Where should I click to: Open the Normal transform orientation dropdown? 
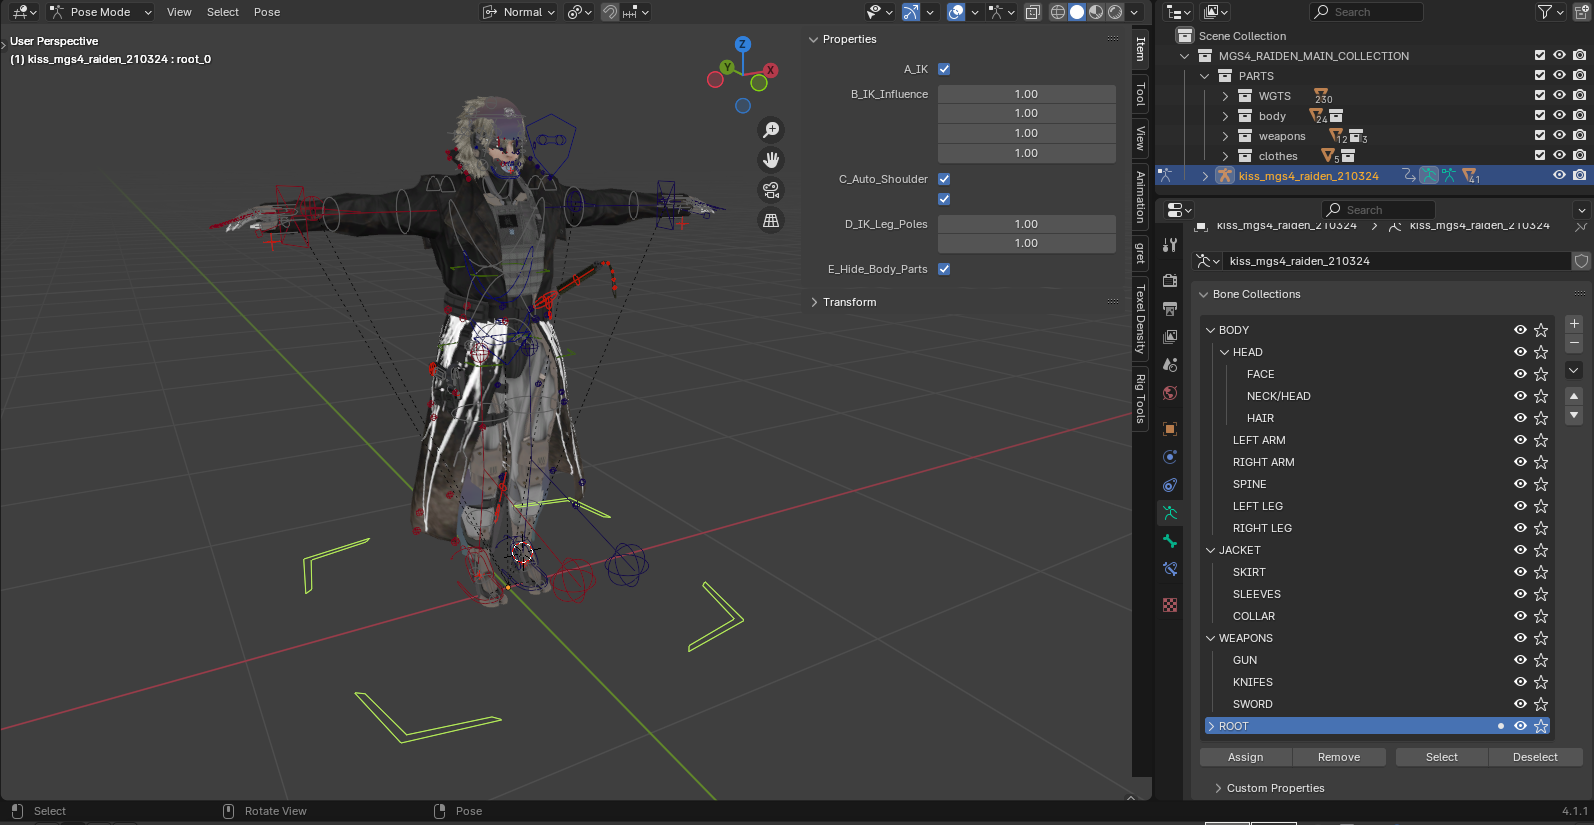[518, 12]
